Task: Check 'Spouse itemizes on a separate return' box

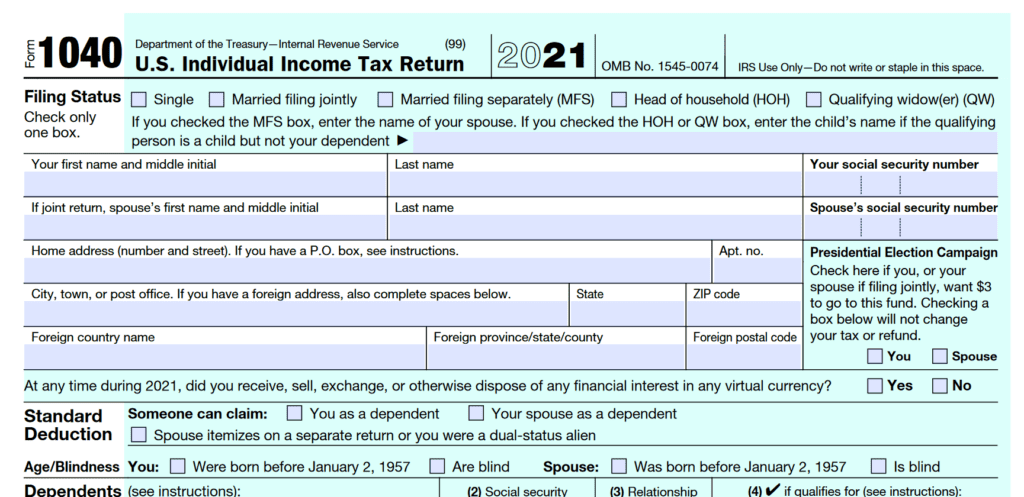Action: tap(138, 435)
